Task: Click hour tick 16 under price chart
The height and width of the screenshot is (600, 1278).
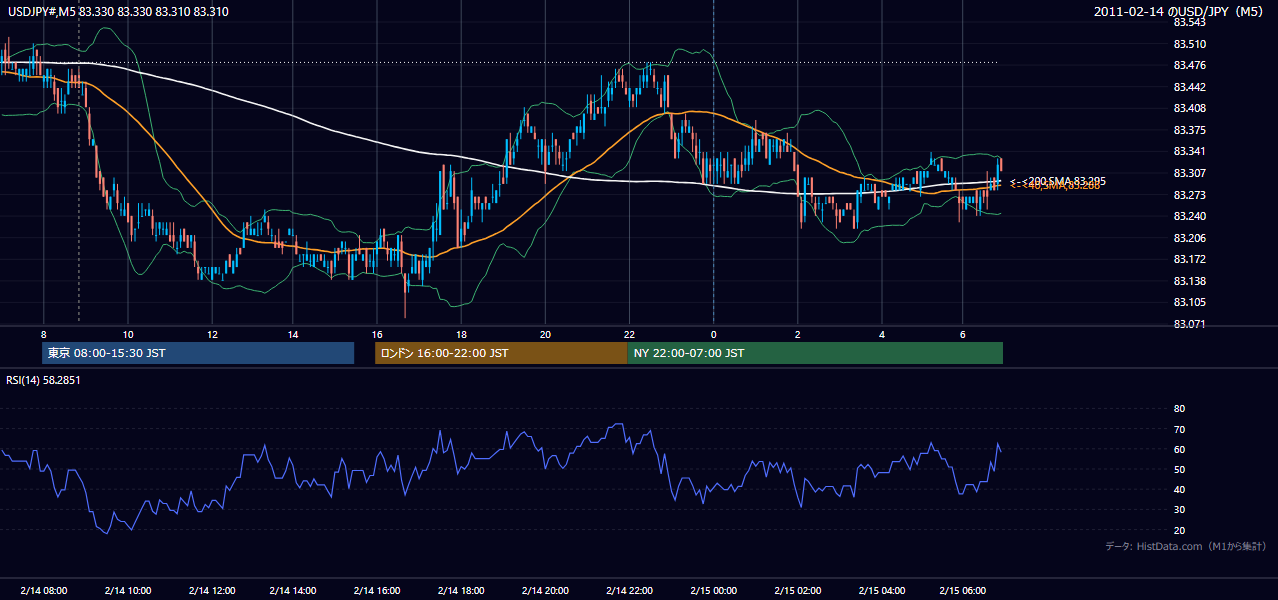Action: pyautogui.click(x=377, y=334)
